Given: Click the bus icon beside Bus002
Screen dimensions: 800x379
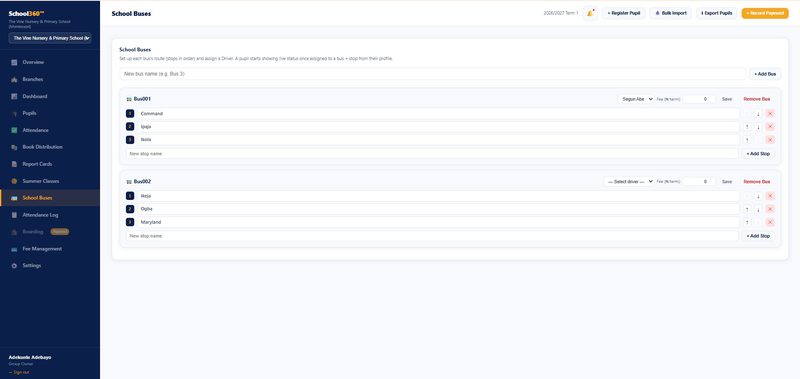Looking at the screenshot, I should point(129,182).
